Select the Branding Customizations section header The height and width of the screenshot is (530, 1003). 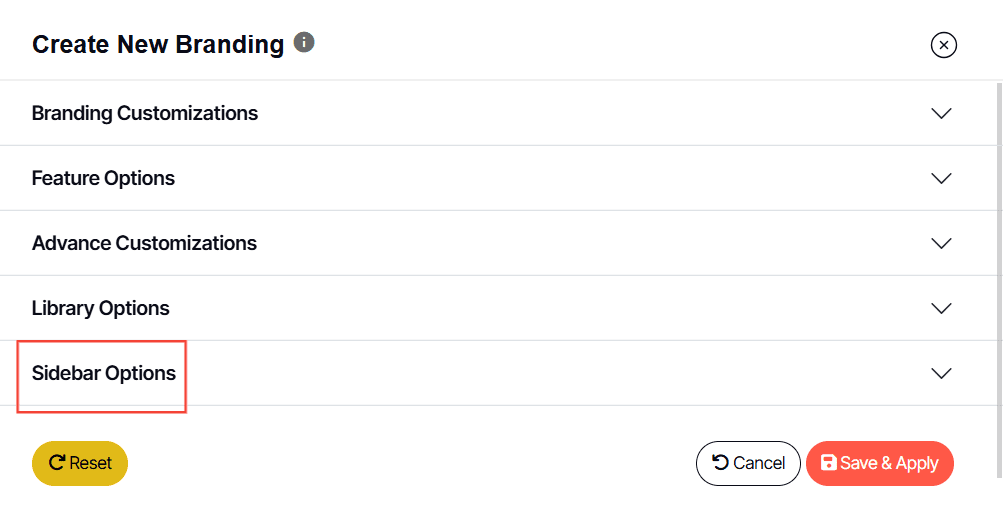[145, 113]
